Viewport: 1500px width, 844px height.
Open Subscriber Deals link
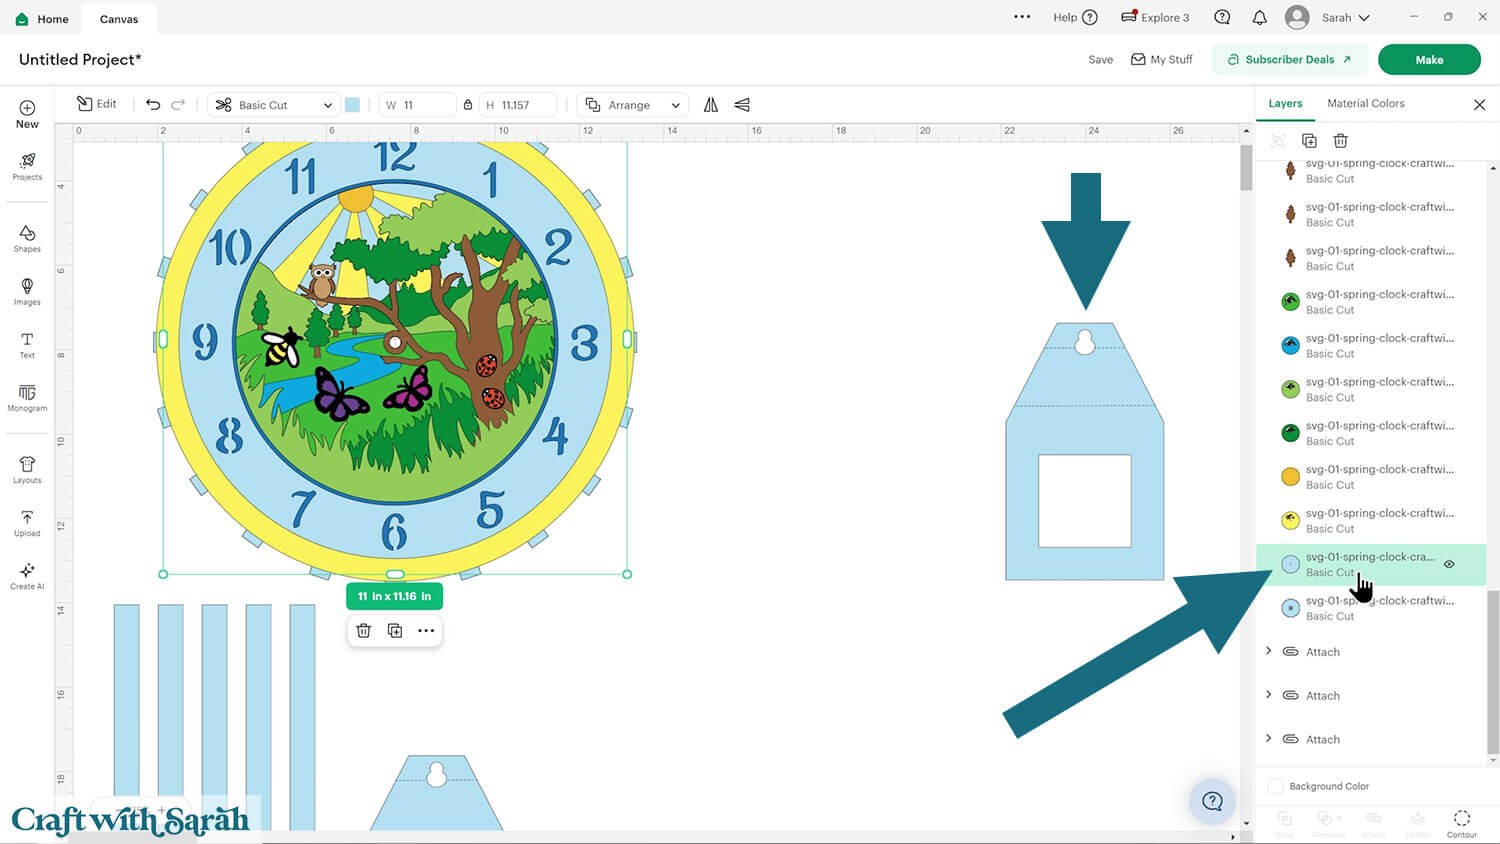1289,60
